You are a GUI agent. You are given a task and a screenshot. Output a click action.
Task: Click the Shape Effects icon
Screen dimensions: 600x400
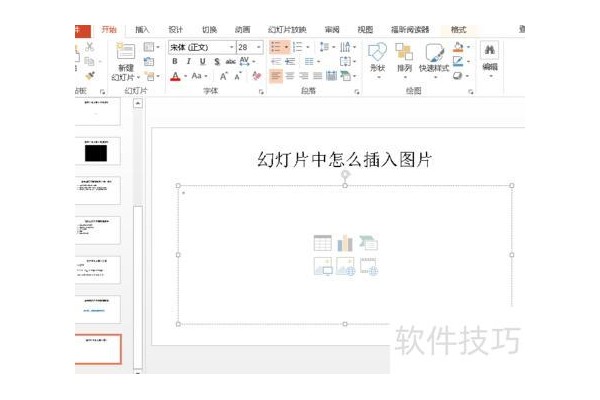tap(458, 76)
